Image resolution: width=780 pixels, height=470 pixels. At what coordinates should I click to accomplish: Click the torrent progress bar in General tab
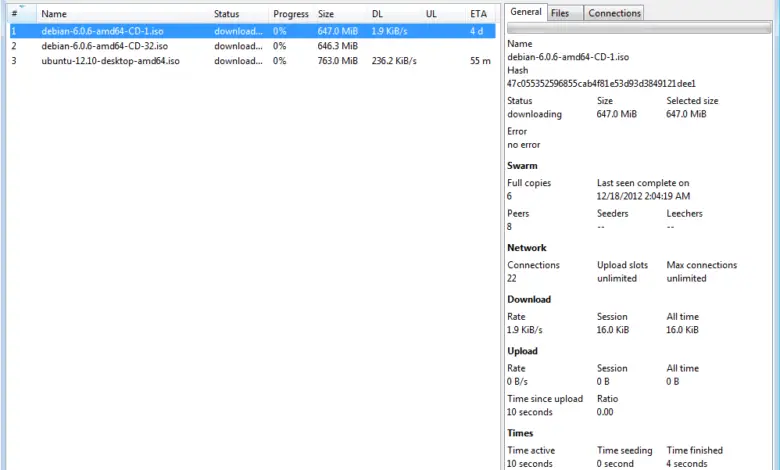click(x=639, y=28)
